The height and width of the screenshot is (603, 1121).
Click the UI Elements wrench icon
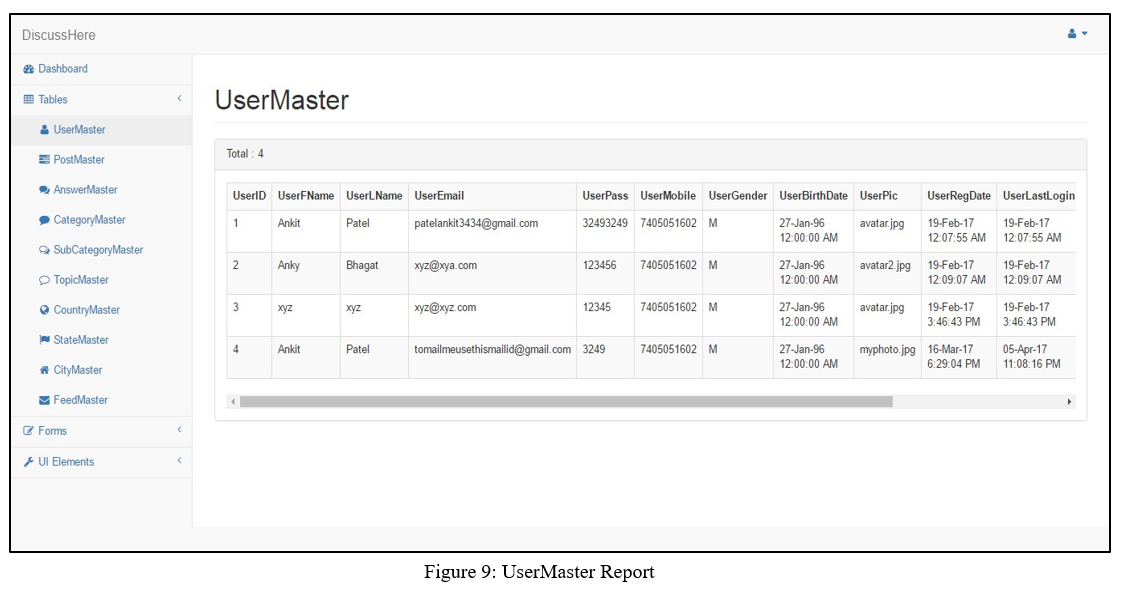pos(29,461)
